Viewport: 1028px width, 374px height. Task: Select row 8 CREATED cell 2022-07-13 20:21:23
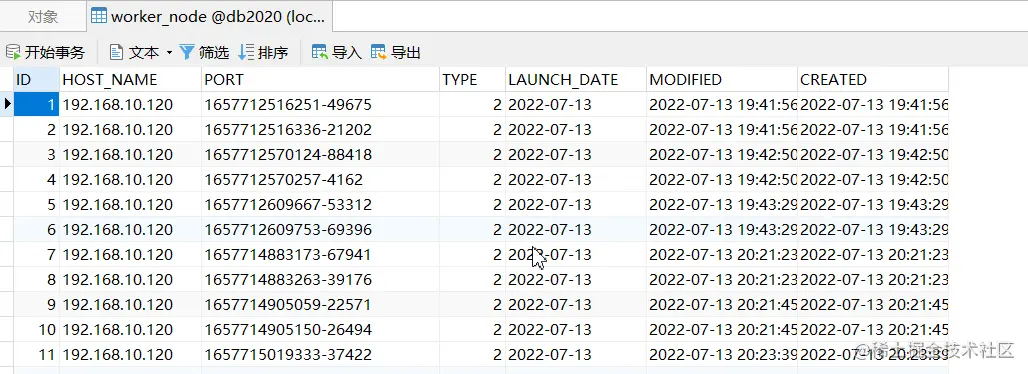(873, 280)
